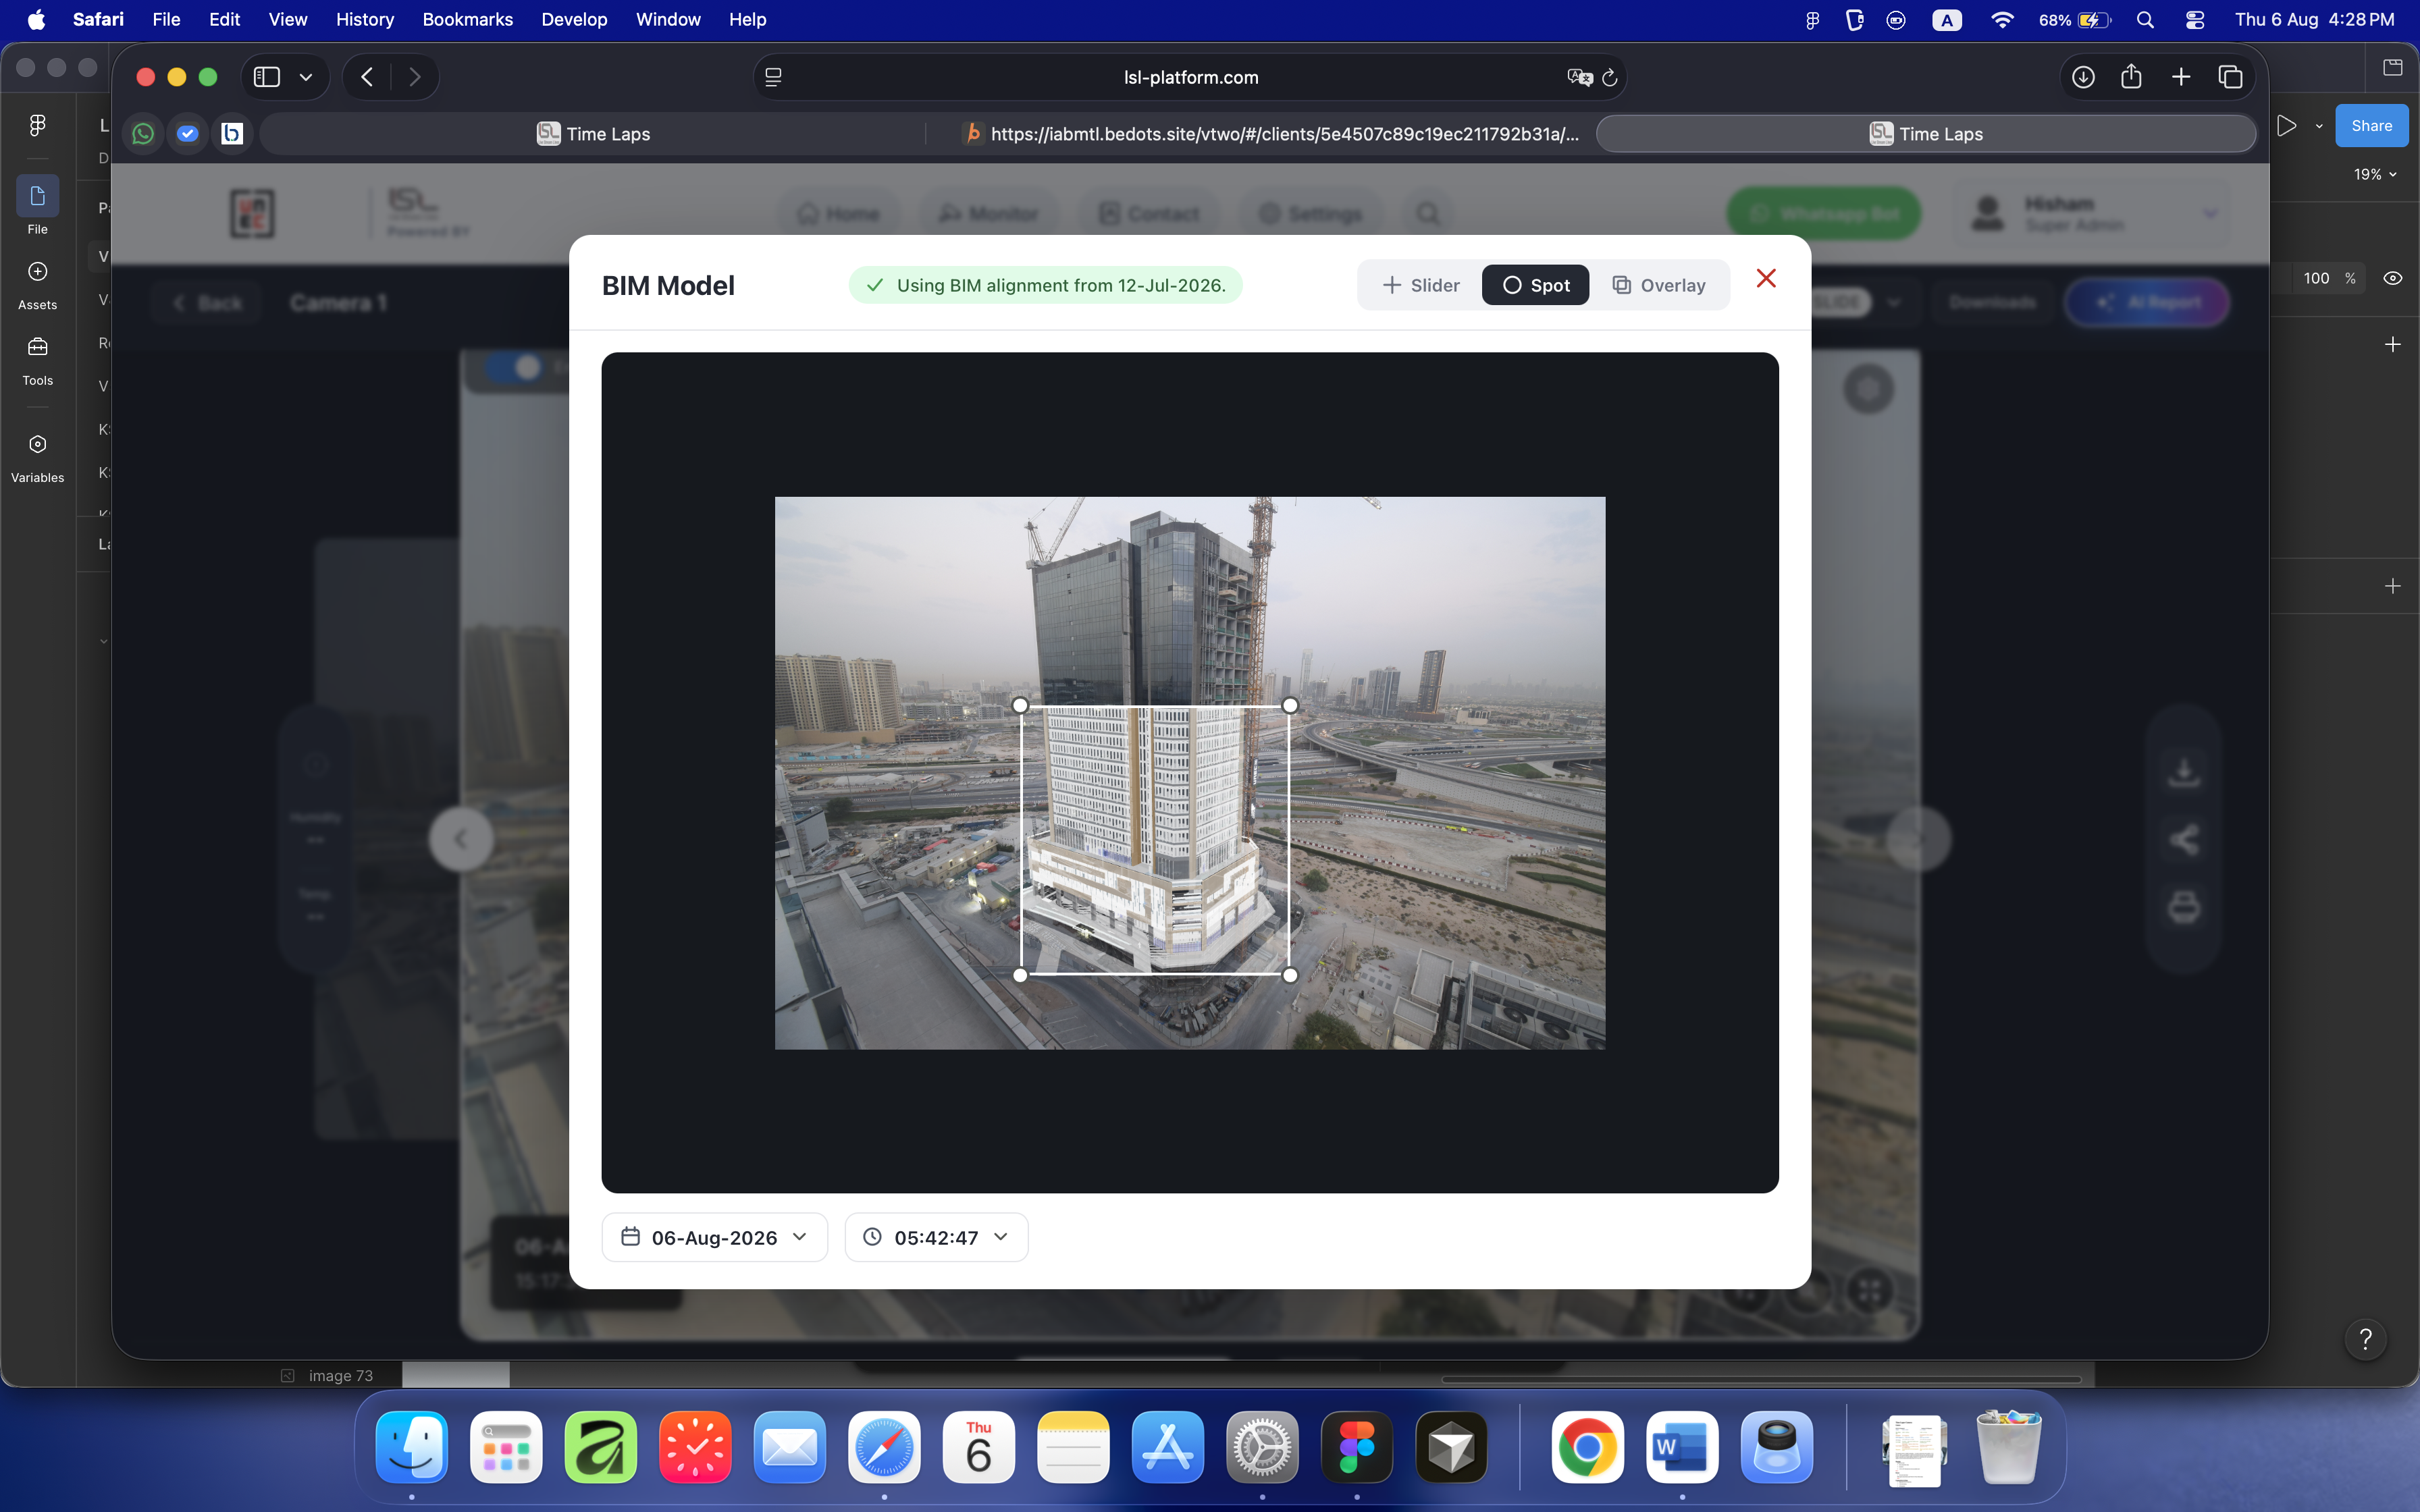Click the bottom-left spot handle
The image size is (2420, 1512).
(1020, 975)
